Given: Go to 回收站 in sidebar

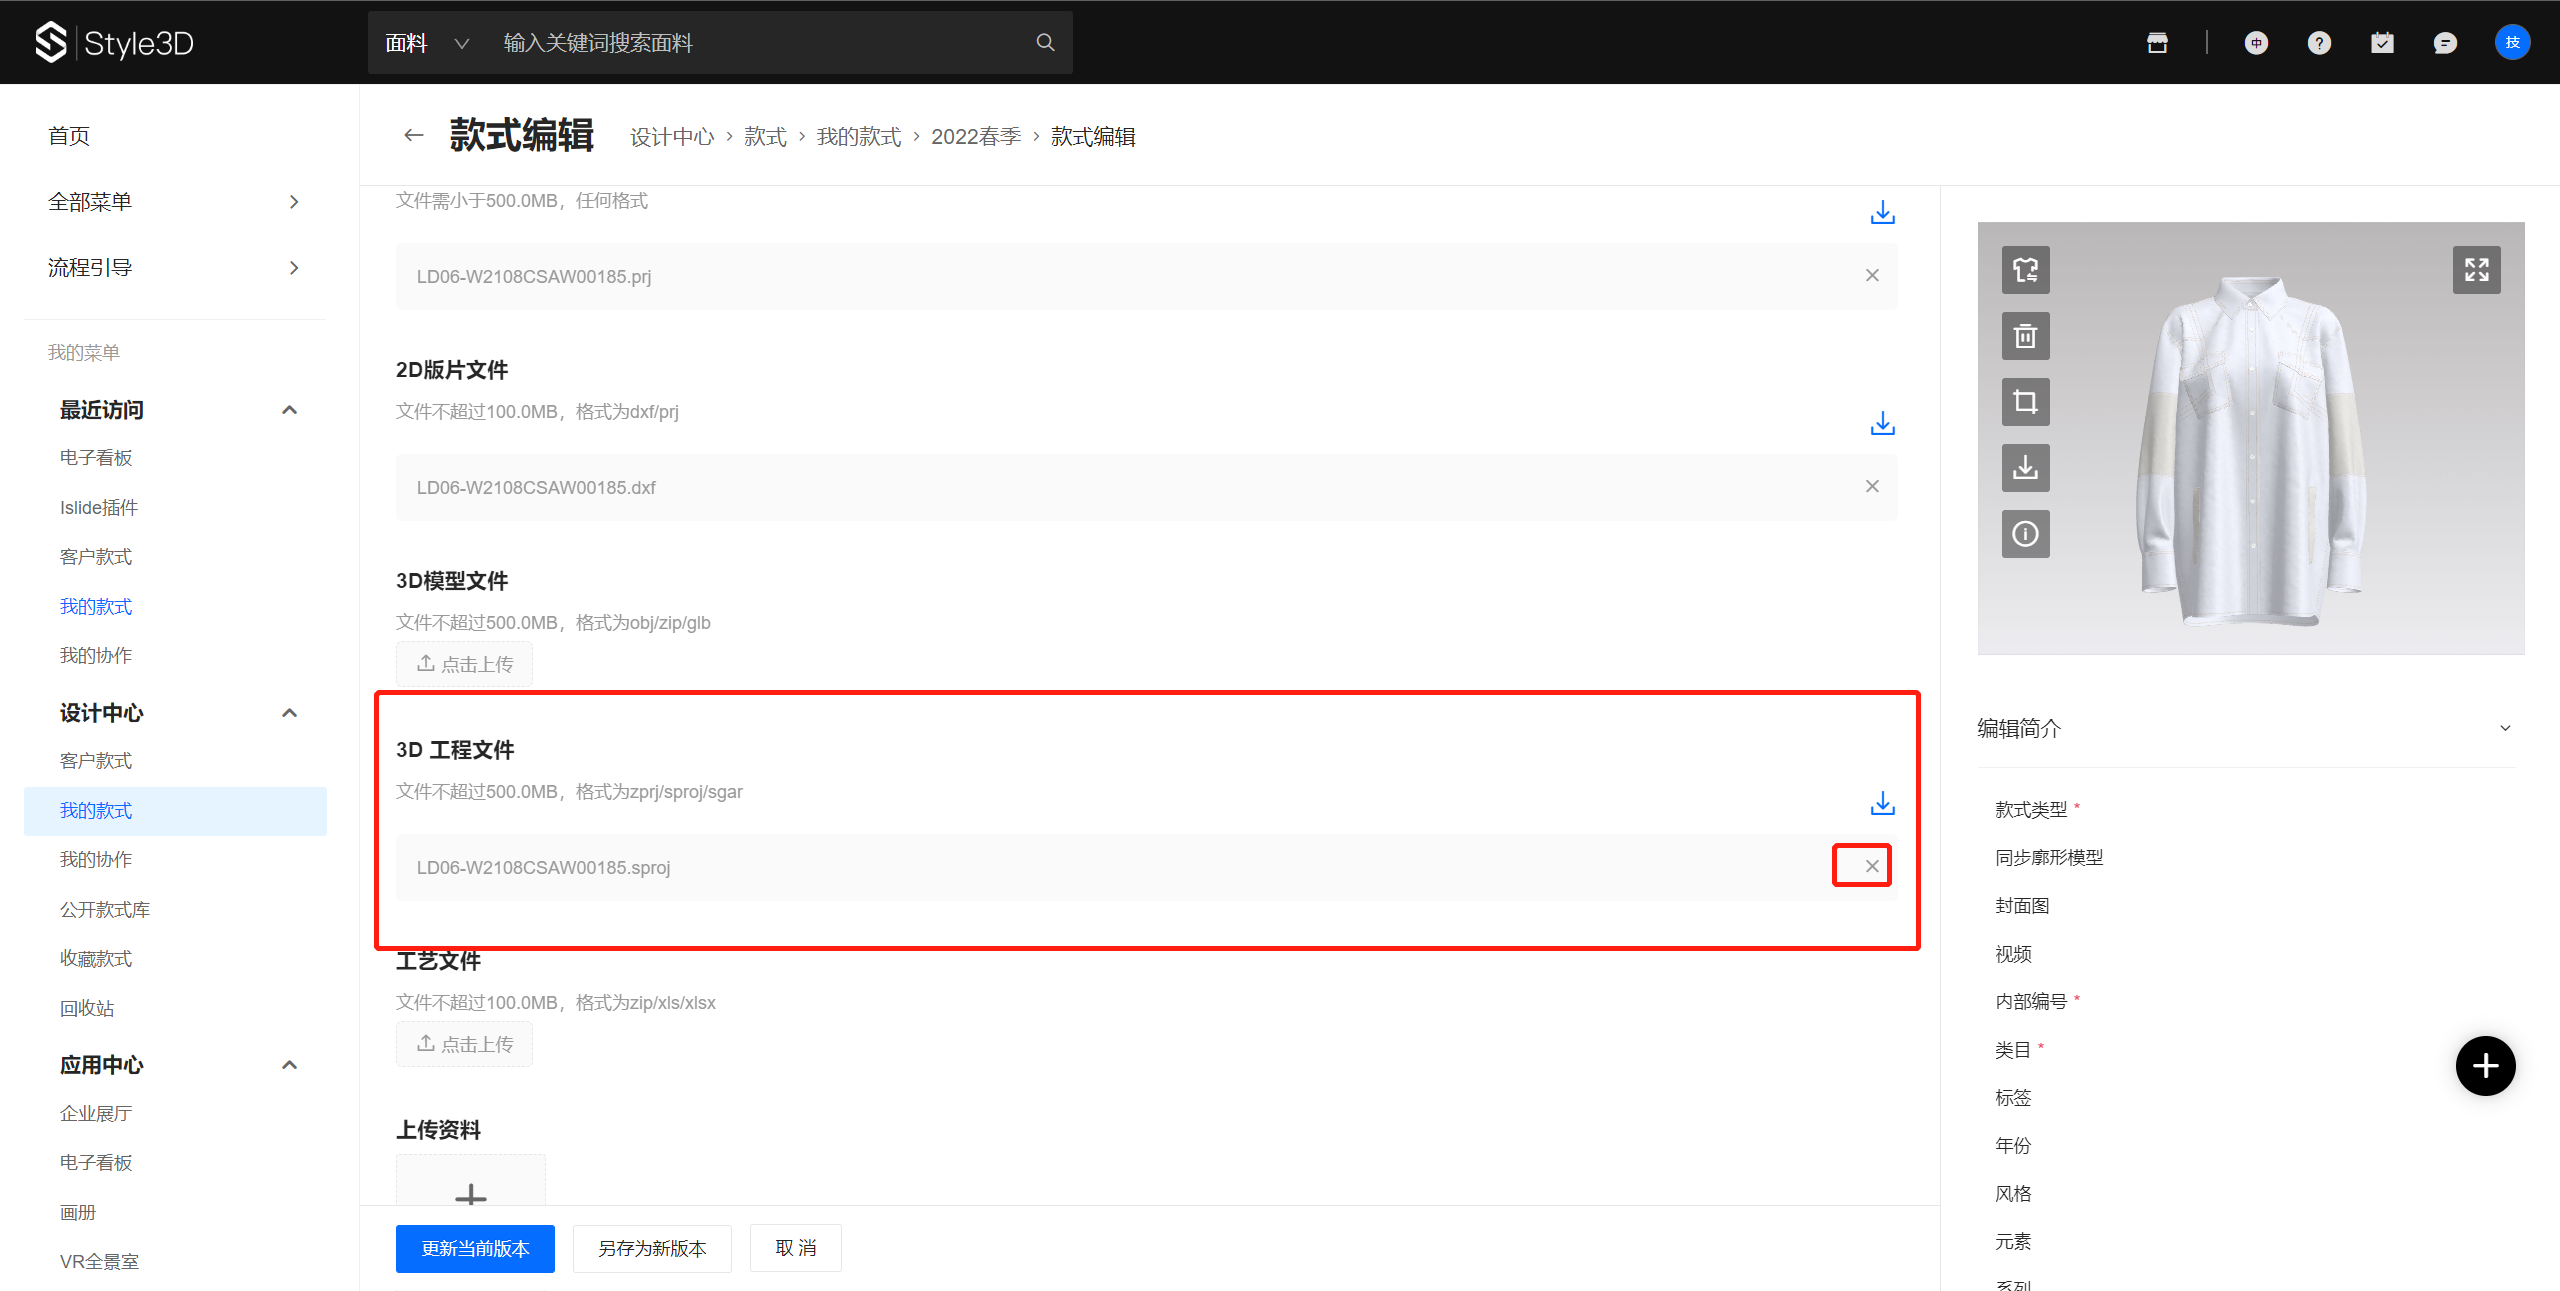Looking at the screenshot, I should pyautogui.click(x=87, y=1008).
